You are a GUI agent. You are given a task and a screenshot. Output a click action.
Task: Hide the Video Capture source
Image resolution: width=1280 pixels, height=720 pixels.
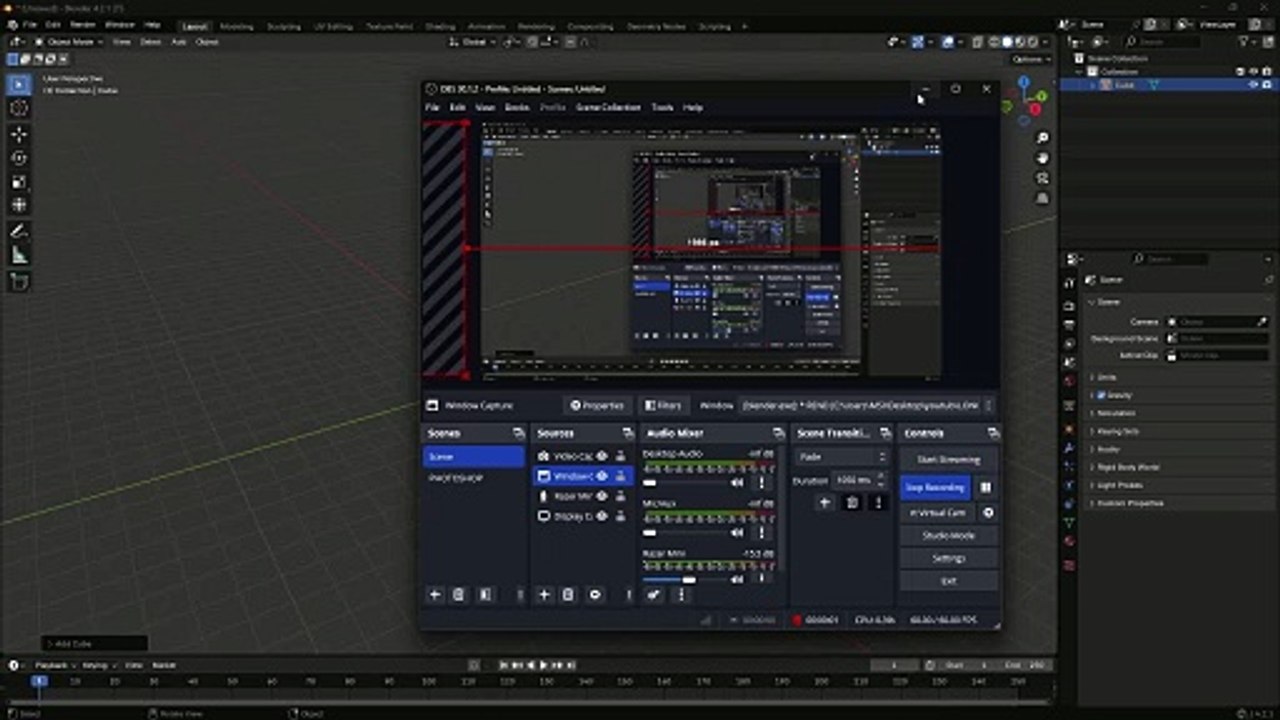coord(602,456)
